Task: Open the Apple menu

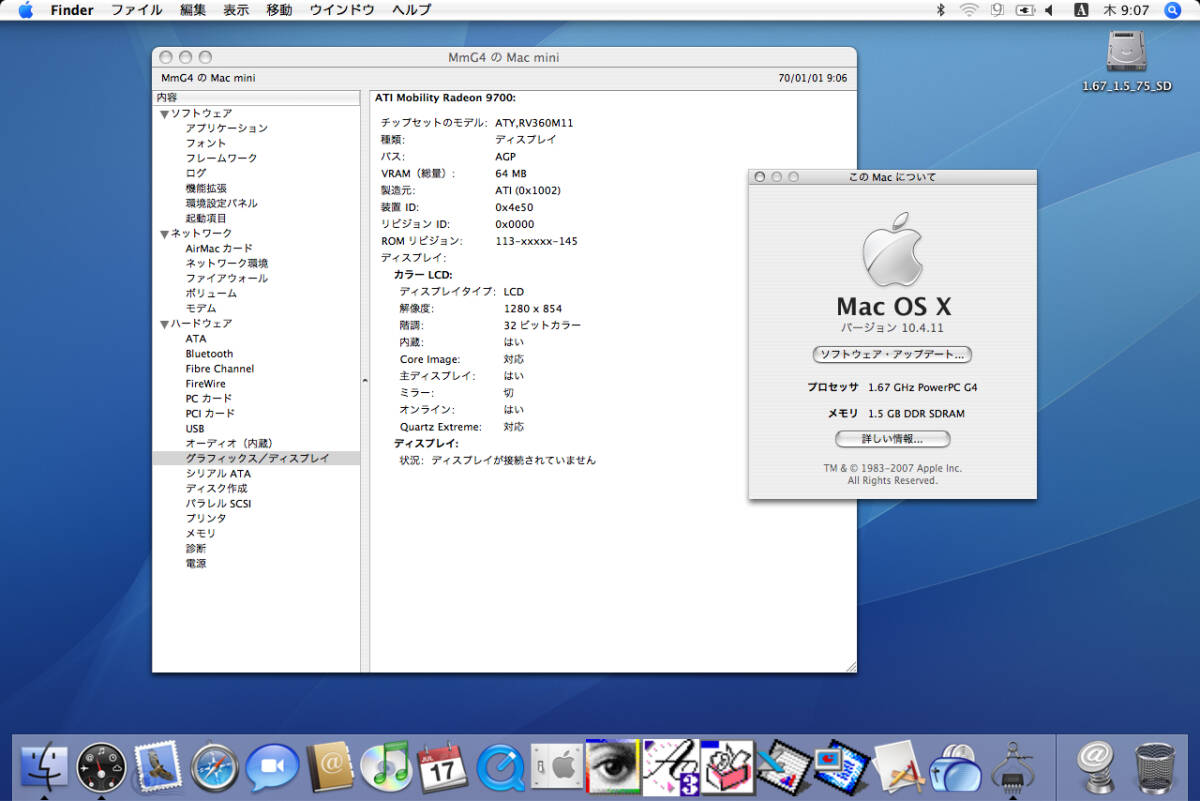Action: (25, 10)
